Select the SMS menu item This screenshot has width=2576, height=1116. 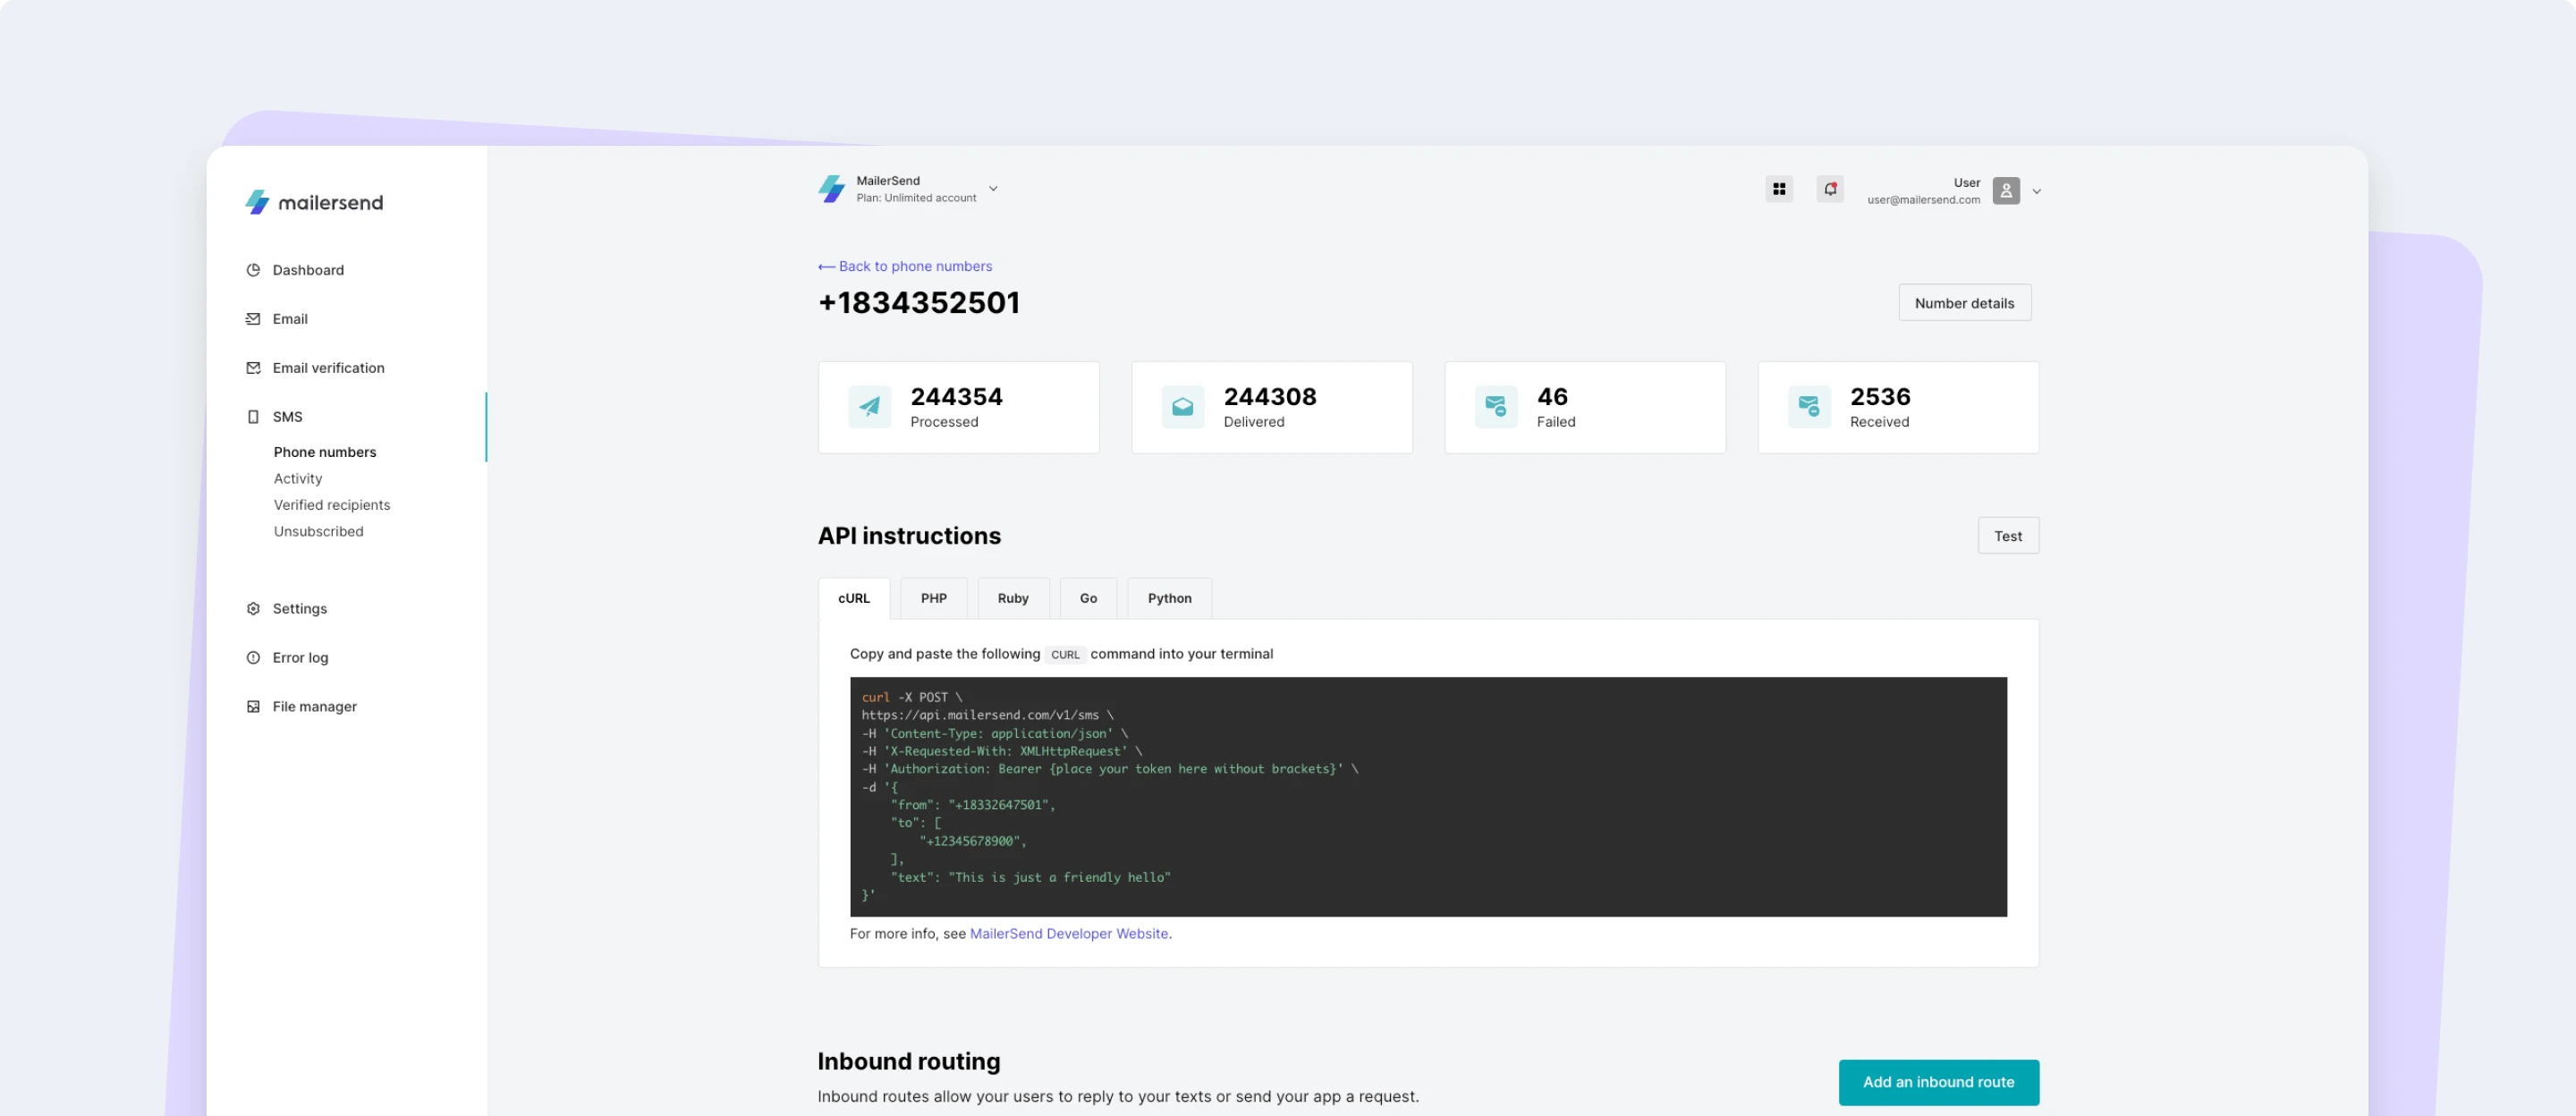(x=287, y=417)
